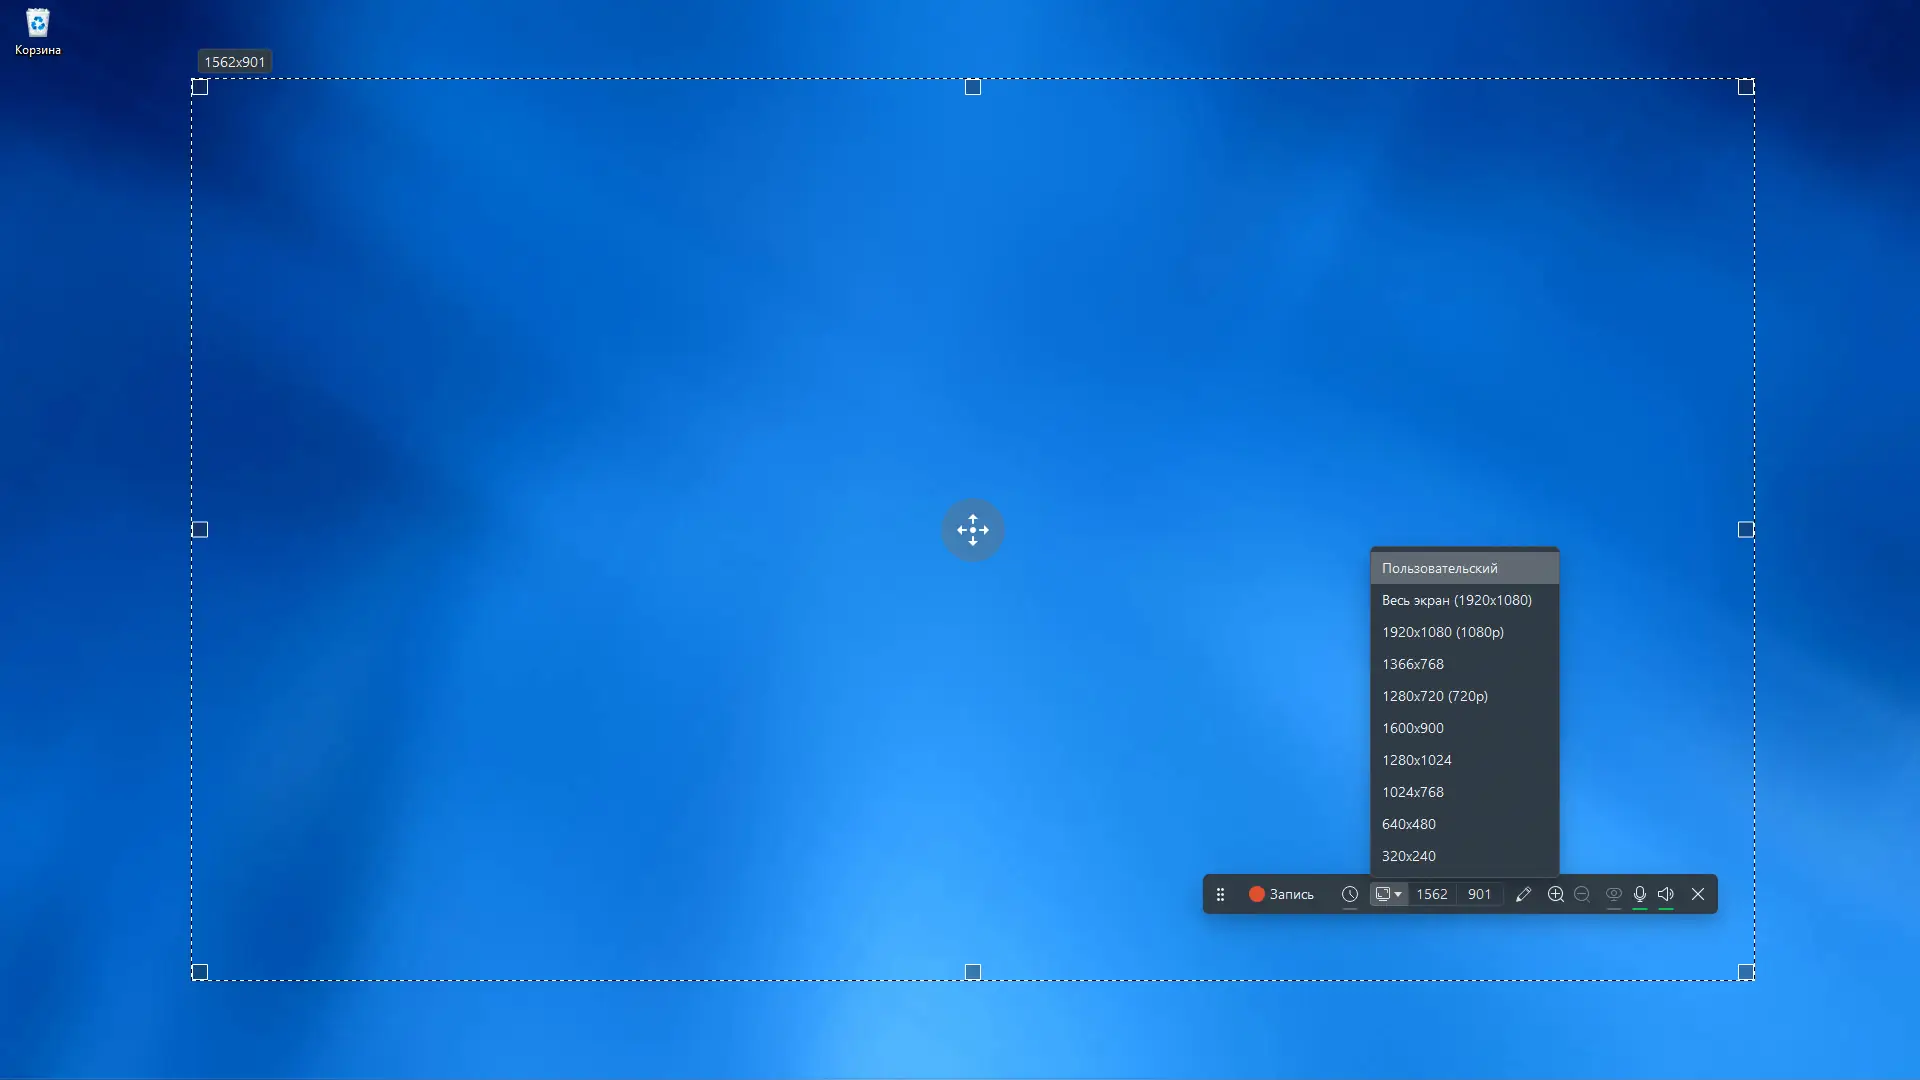Select Пользовательский in the size list
This screenshot has height=1080, width=1920.
[1439, 568]
